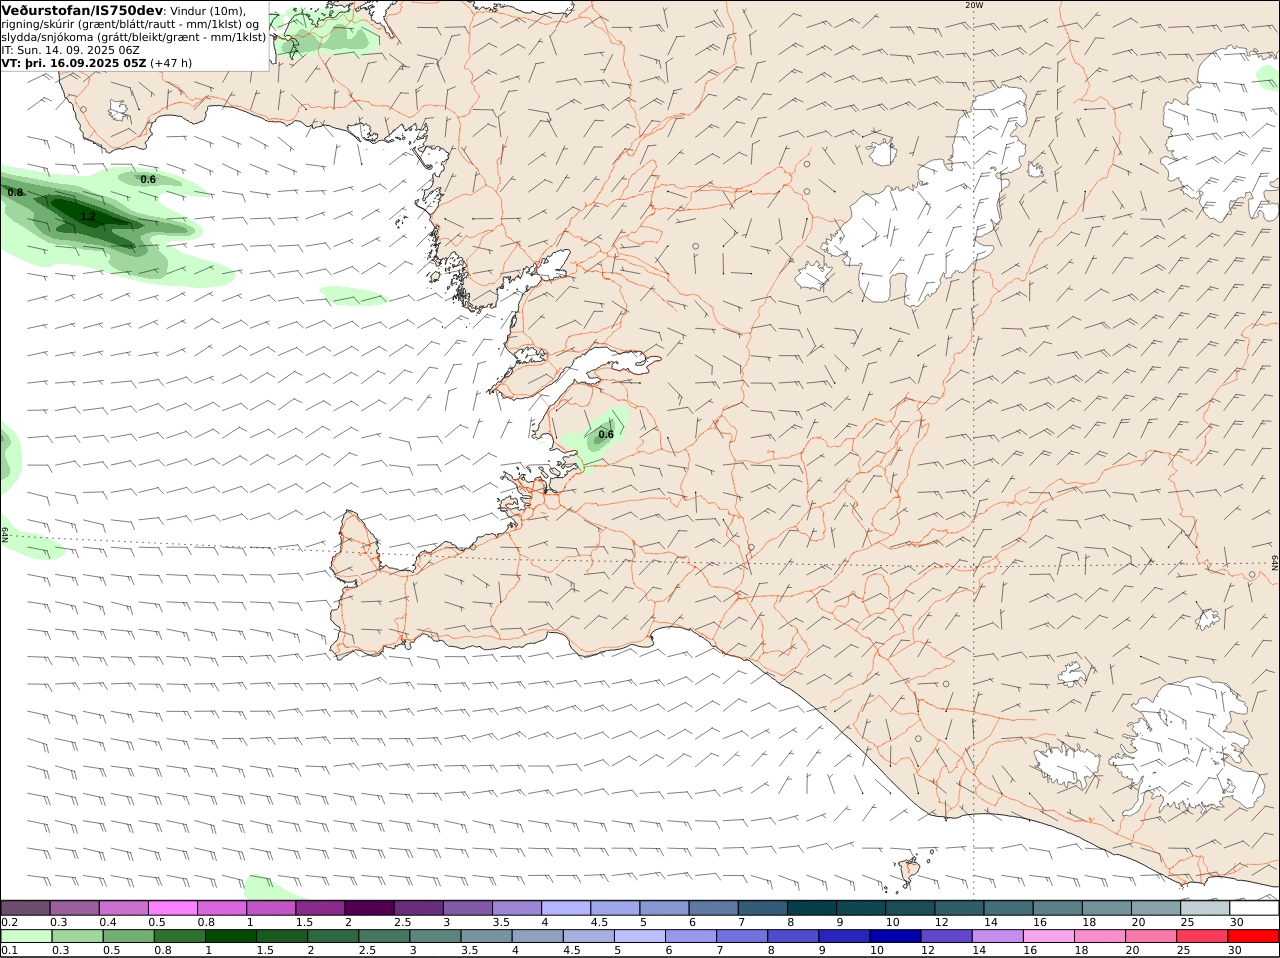Click the '0.8' precipitation value near left edge
Viewport: 1280px width, 958px height.
(x=15, y=192)
